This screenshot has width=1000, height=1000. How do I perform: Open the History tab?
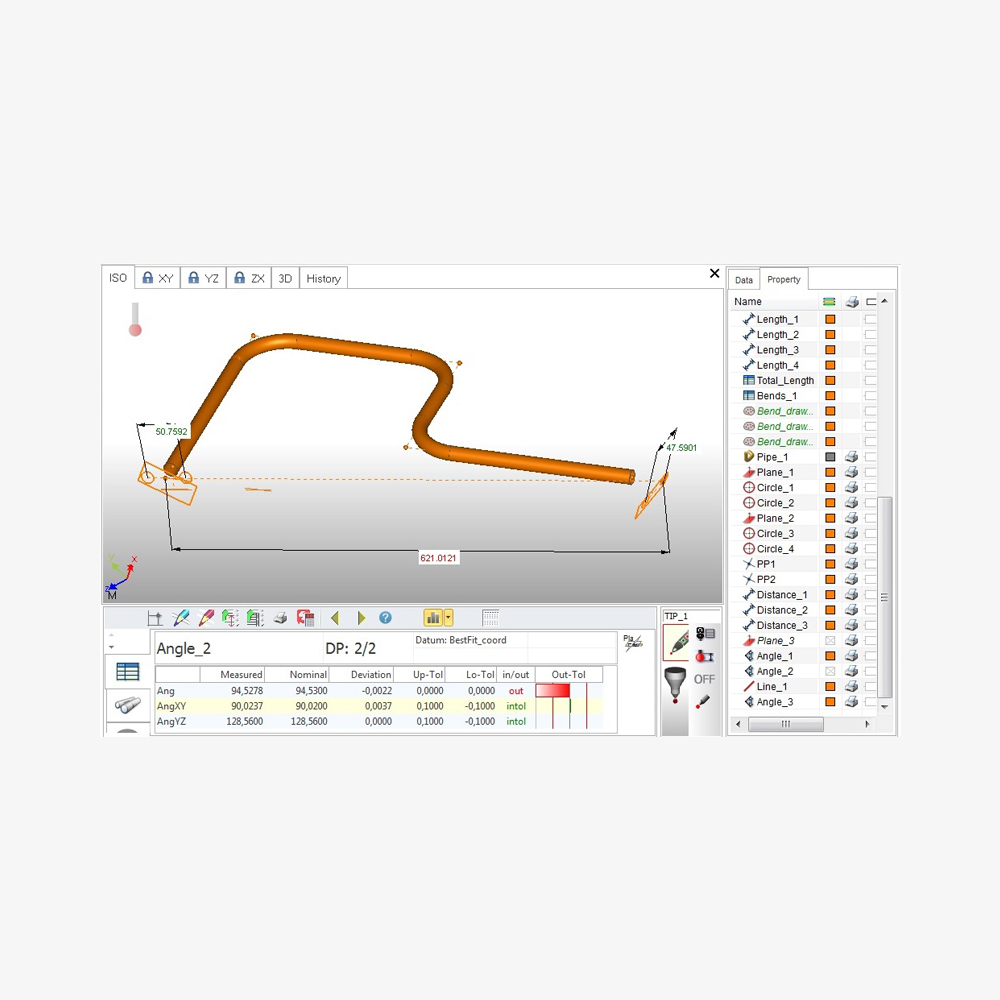click(x=323, y=279)
